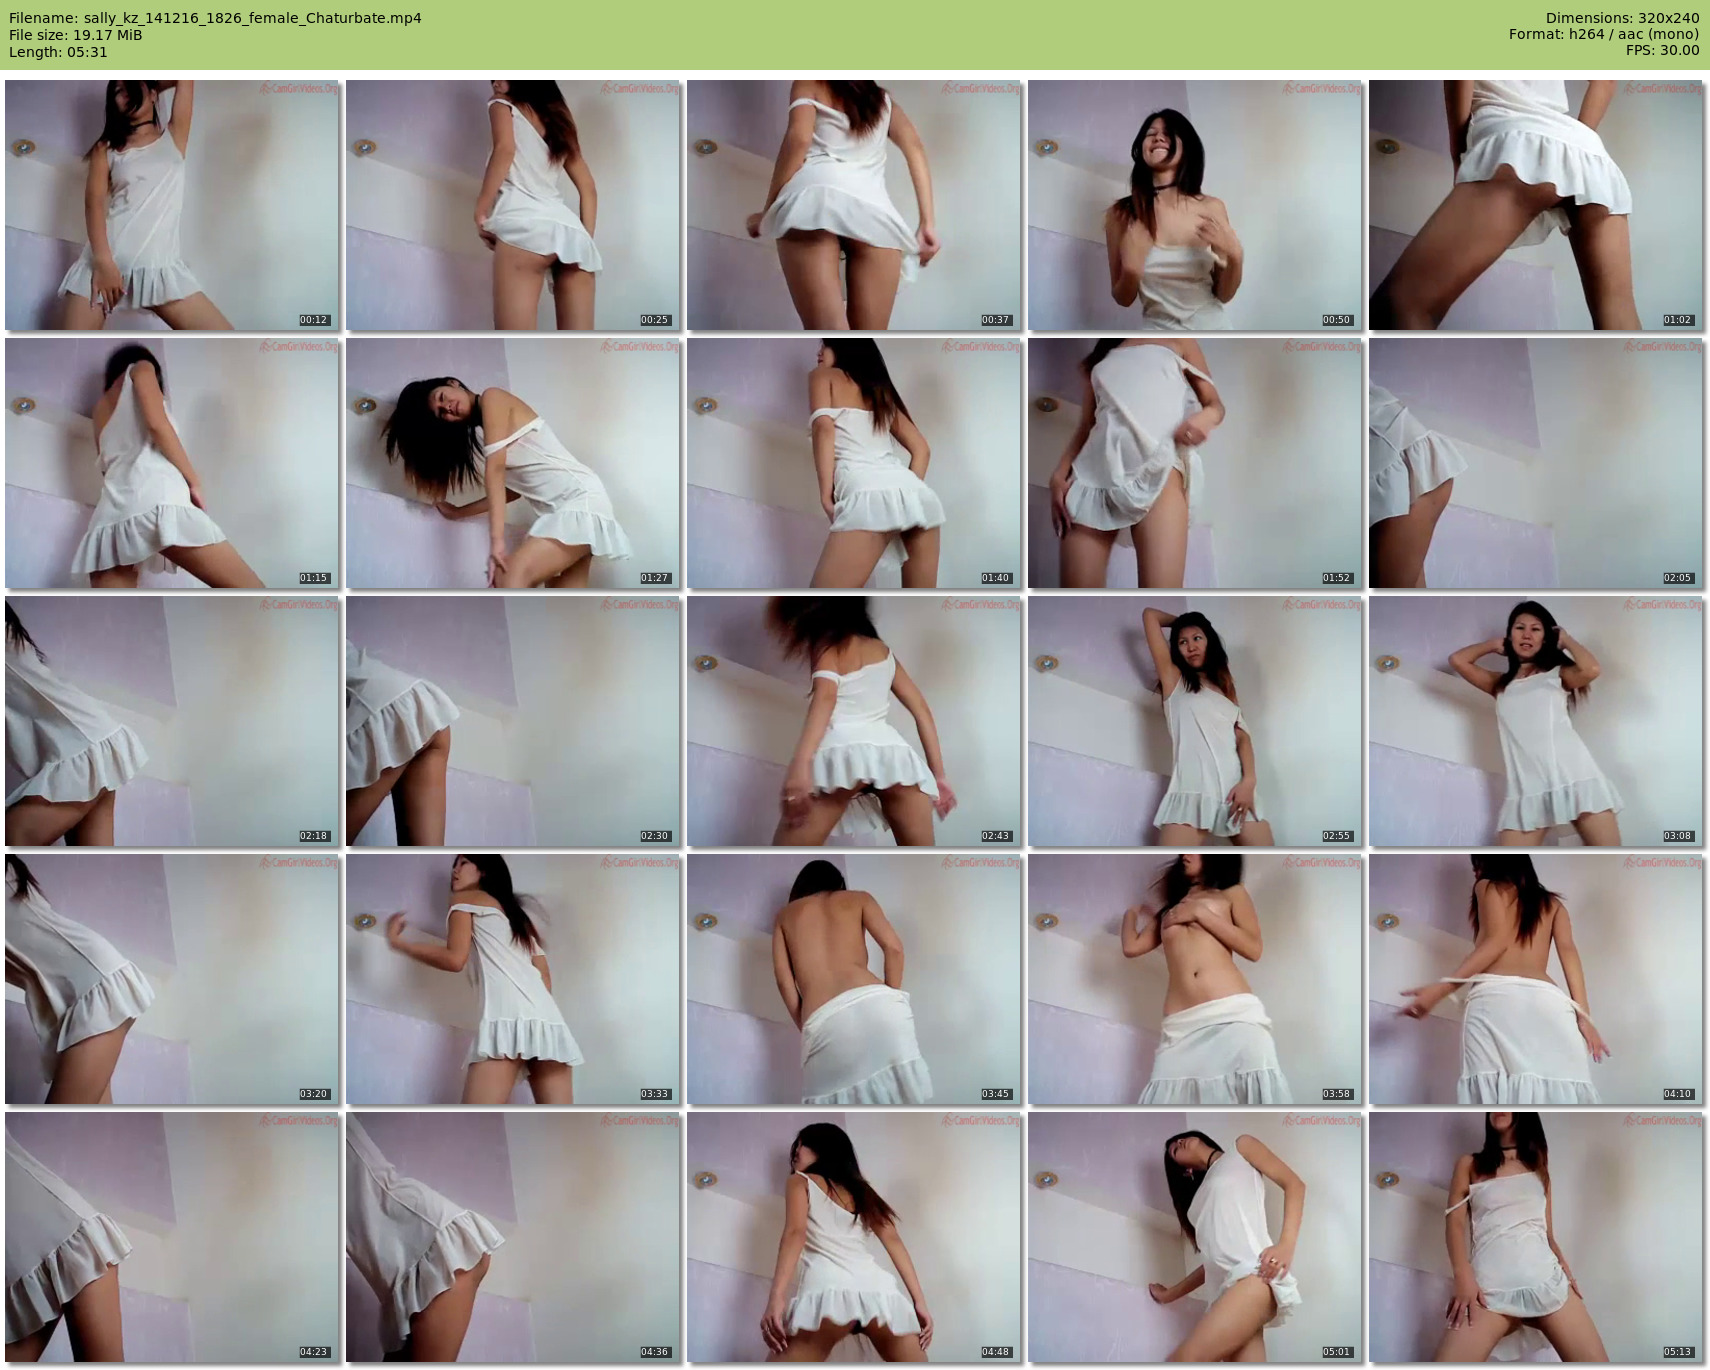Screen dimensions: 1710x1370
Task: Open the frame with timestamp 03:45
Action: tap(854, 979)
